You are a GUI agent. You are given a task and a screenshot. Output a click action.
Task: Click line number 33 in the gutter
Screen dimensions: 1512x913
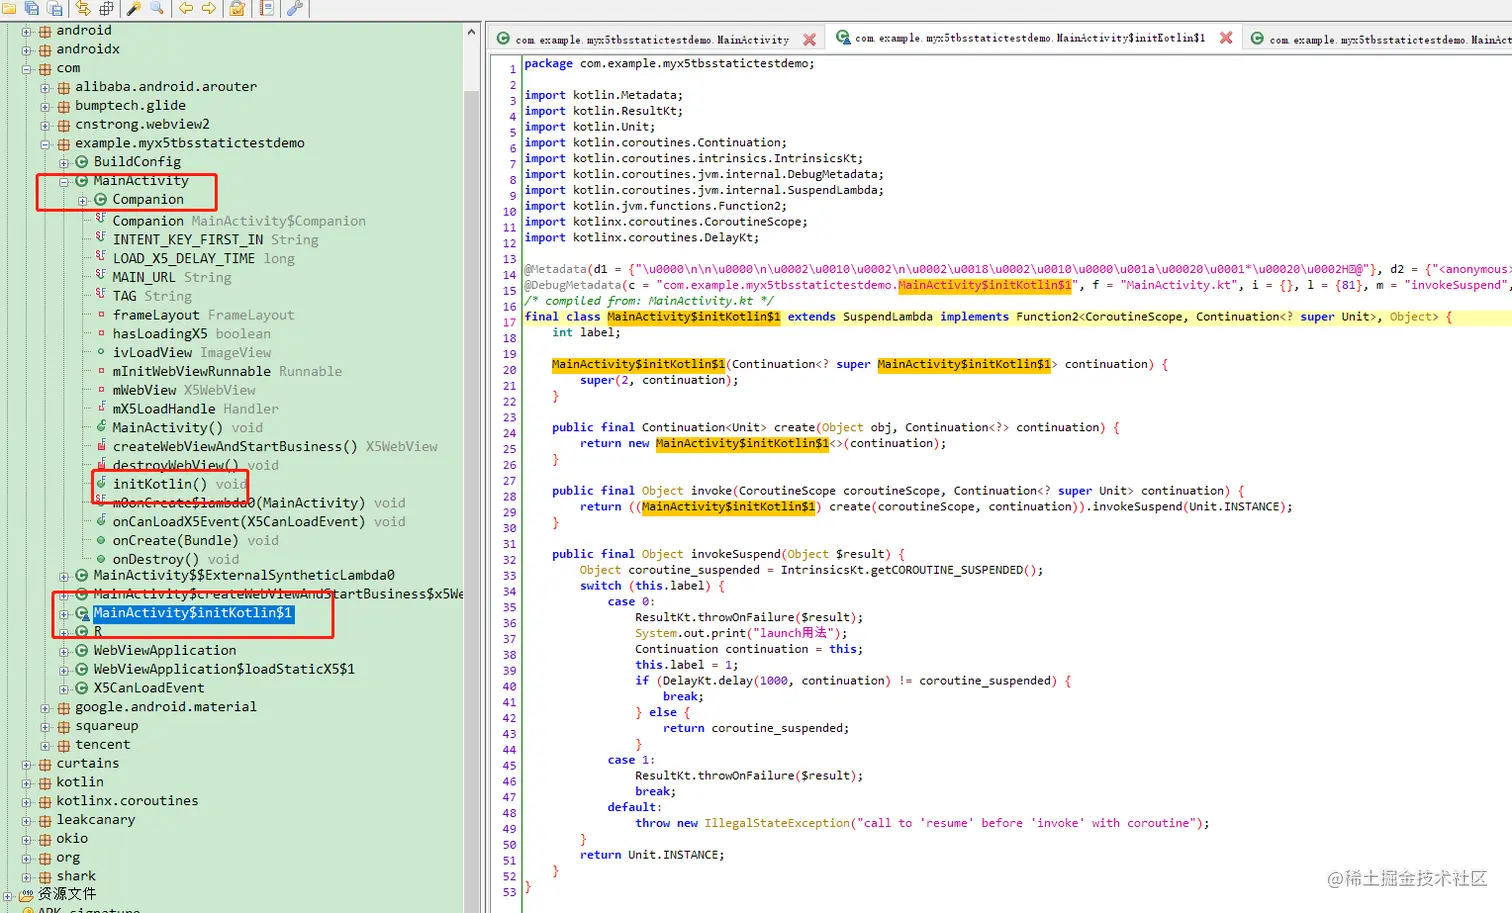[509, 576]
